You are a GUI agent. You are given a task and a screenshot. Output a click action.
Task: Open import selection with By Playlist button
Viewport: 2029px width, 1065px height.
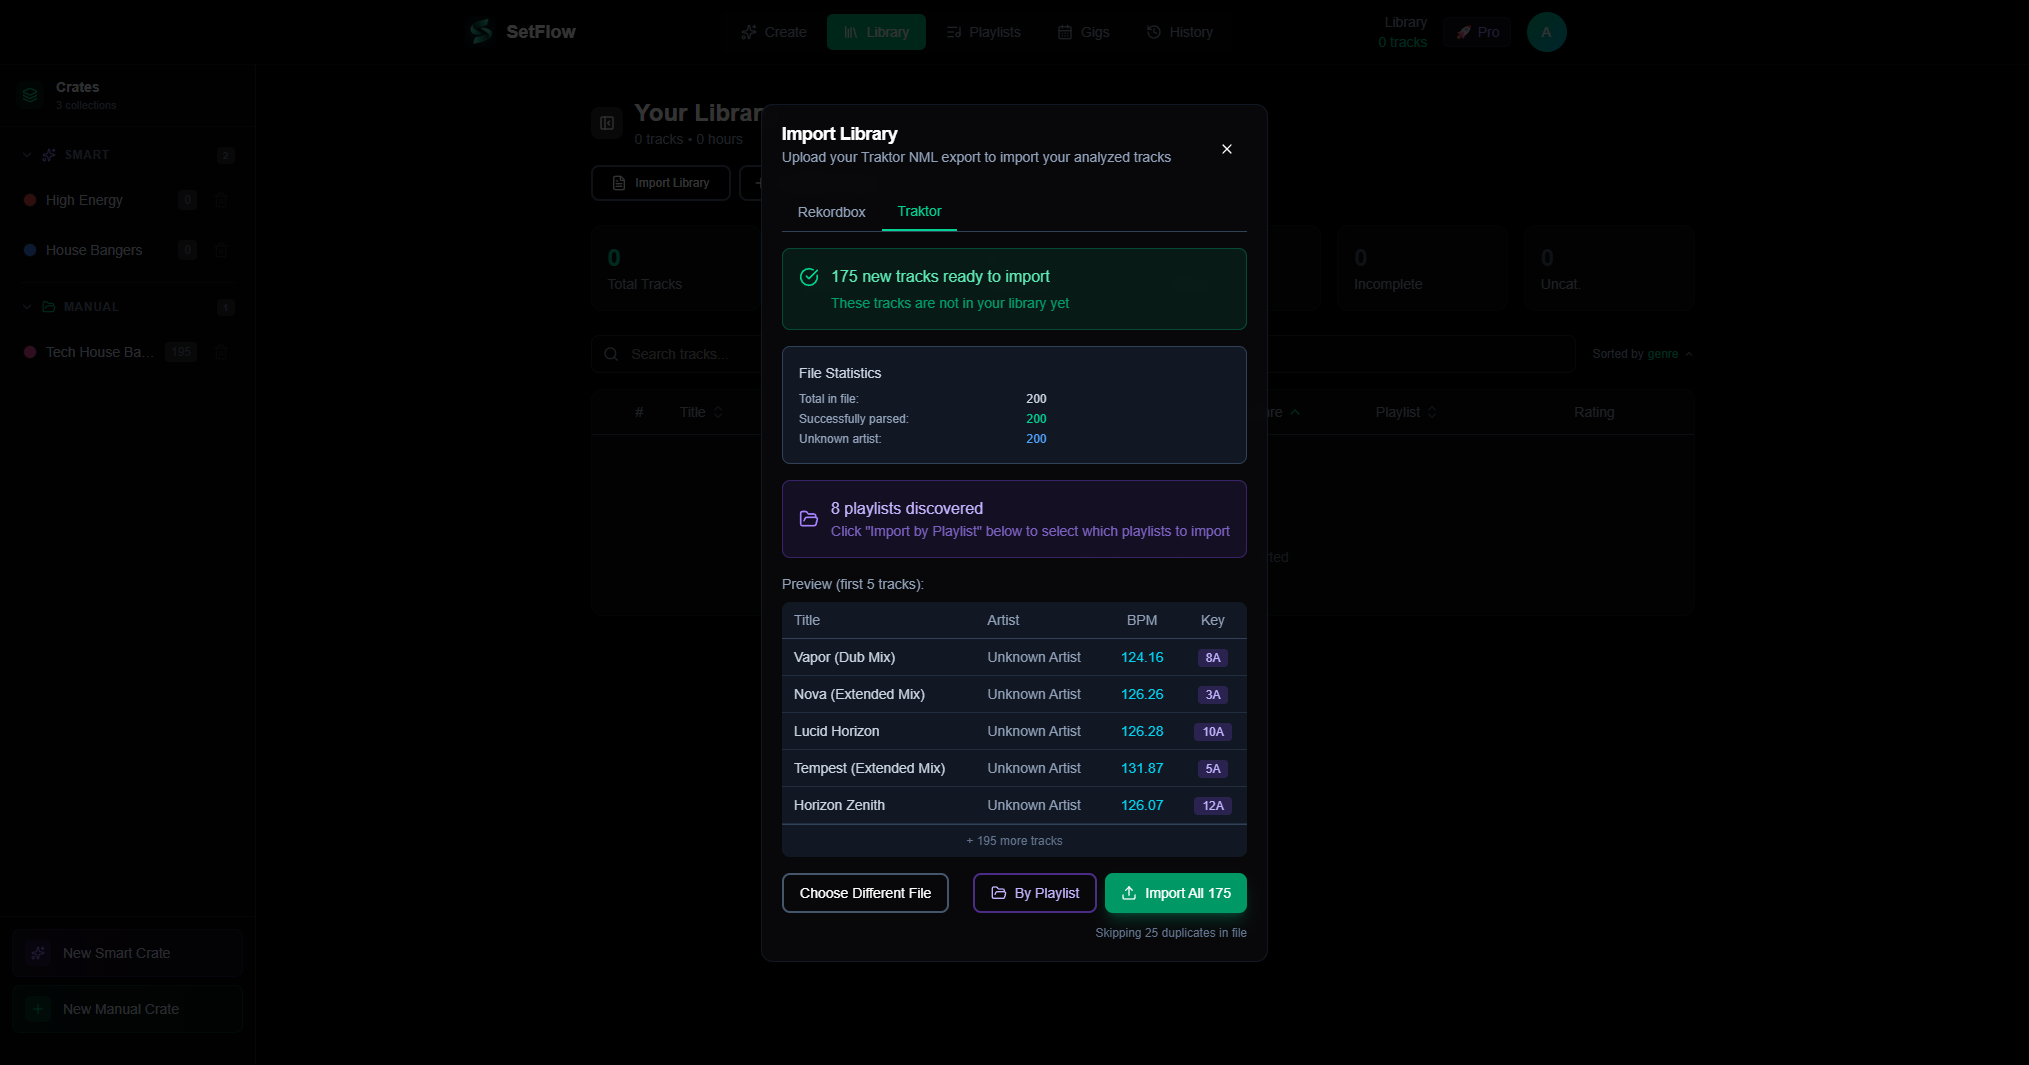pos(1034,893)
